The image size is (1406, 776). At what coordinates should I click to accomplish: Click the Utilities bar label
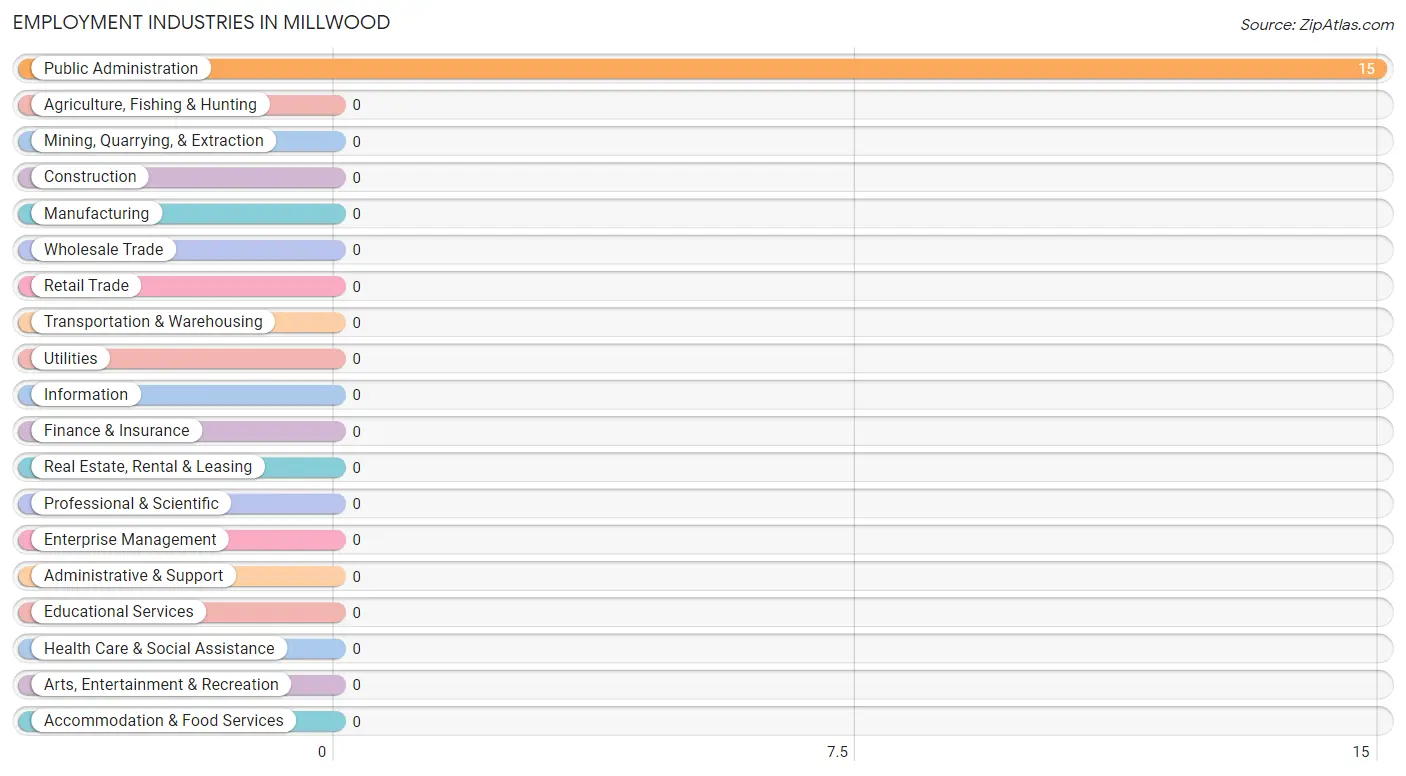pos(71,358)
